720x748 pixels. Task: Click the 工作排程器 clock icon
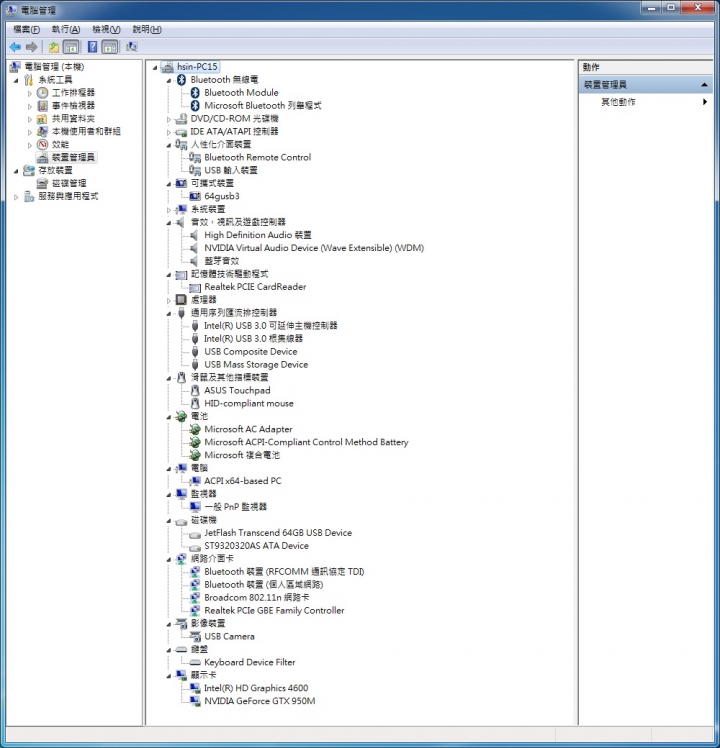42,93
